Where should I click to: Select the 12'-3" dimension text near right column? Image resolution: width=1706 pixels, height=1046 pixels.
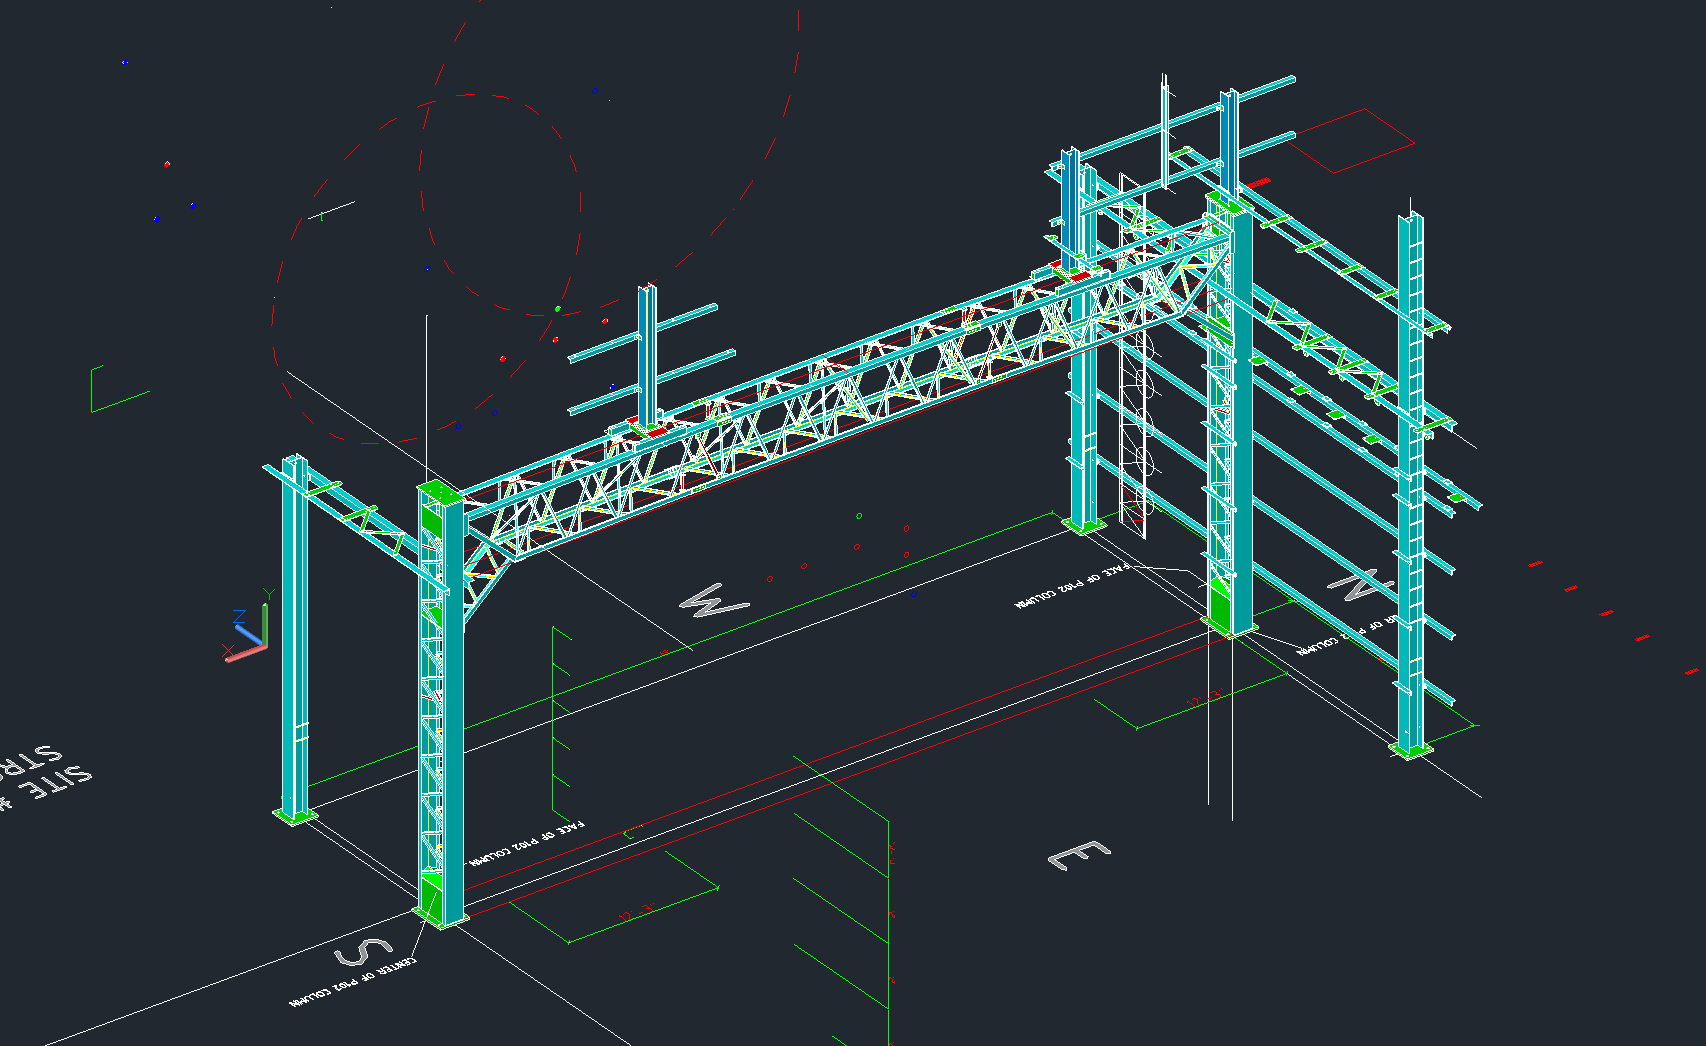(1203, 698)
